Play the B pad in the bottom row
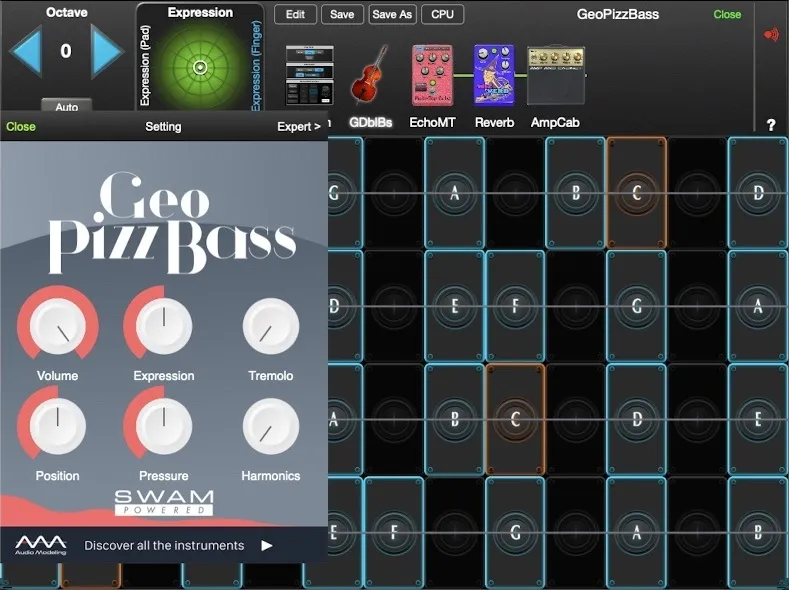The image size is (789, 590). [x=758, y=532]
